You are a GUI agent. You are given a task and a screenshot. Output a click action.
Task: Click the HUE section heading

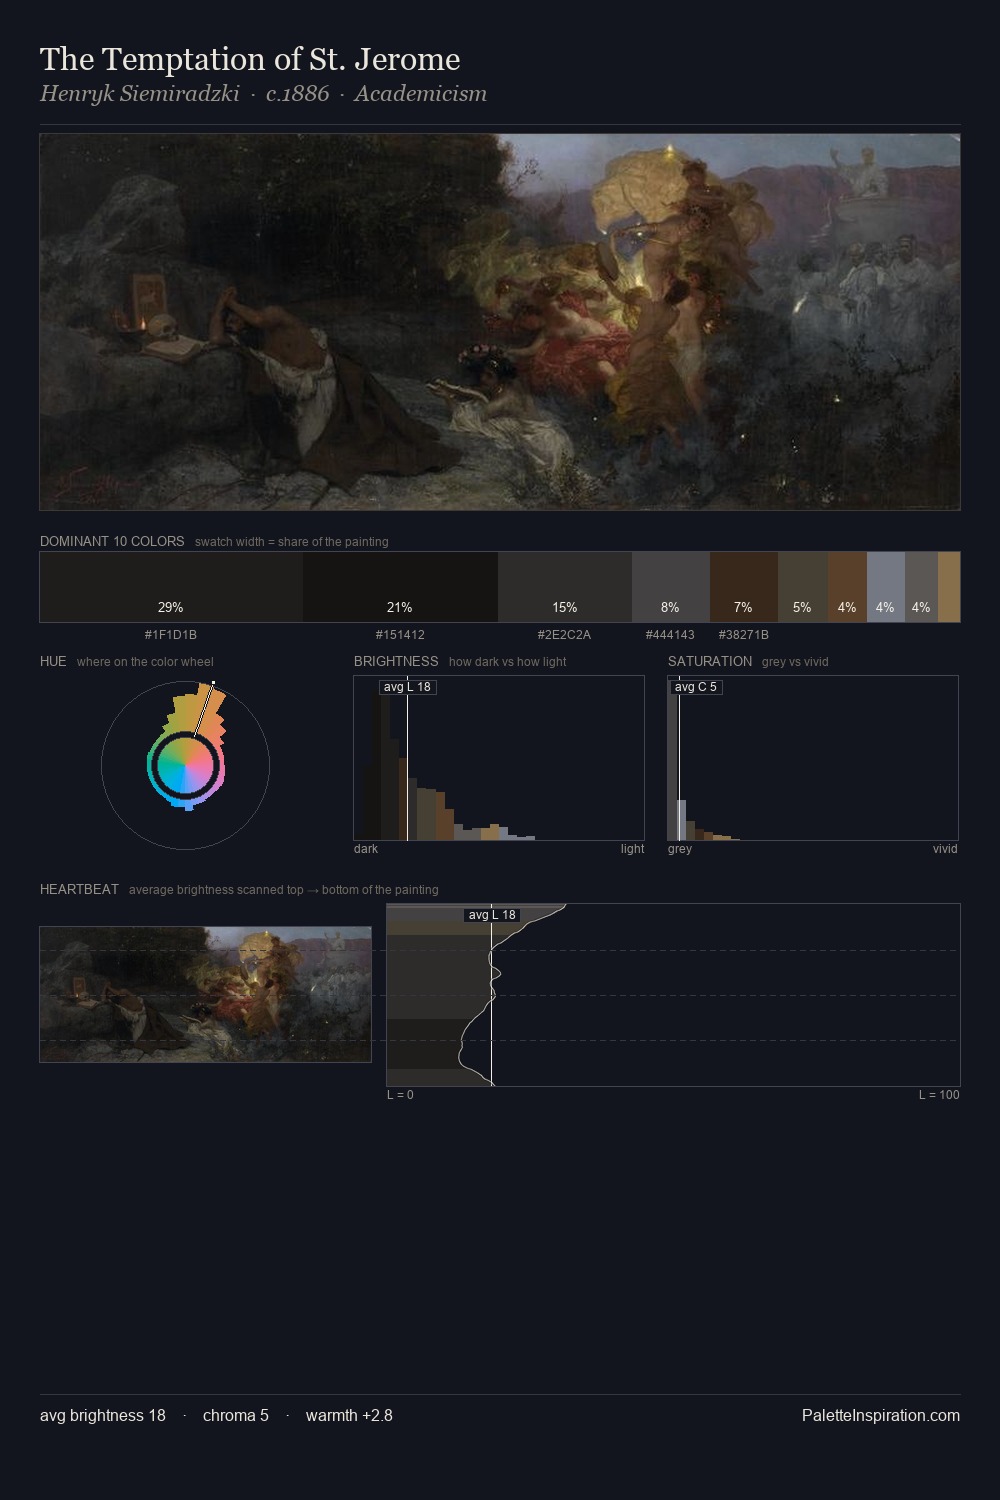coord(53,661)
